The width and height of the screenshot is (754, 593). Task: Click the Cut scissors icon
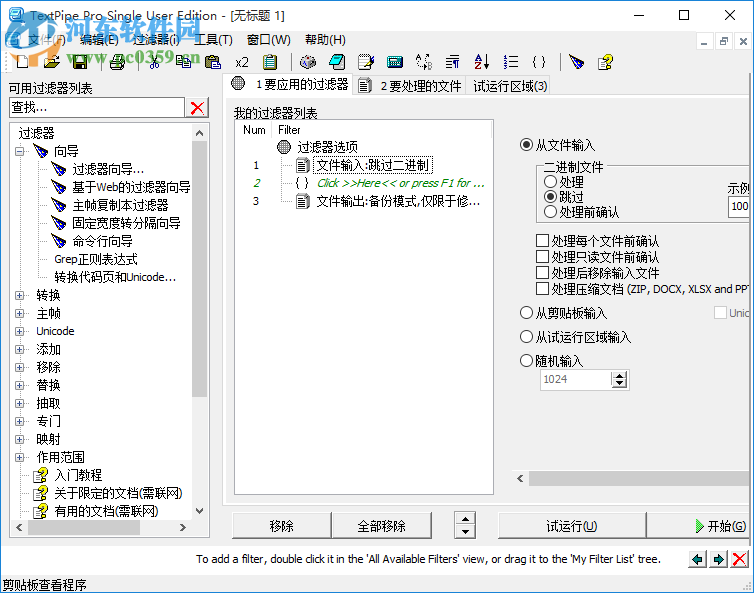coord(154,62)
